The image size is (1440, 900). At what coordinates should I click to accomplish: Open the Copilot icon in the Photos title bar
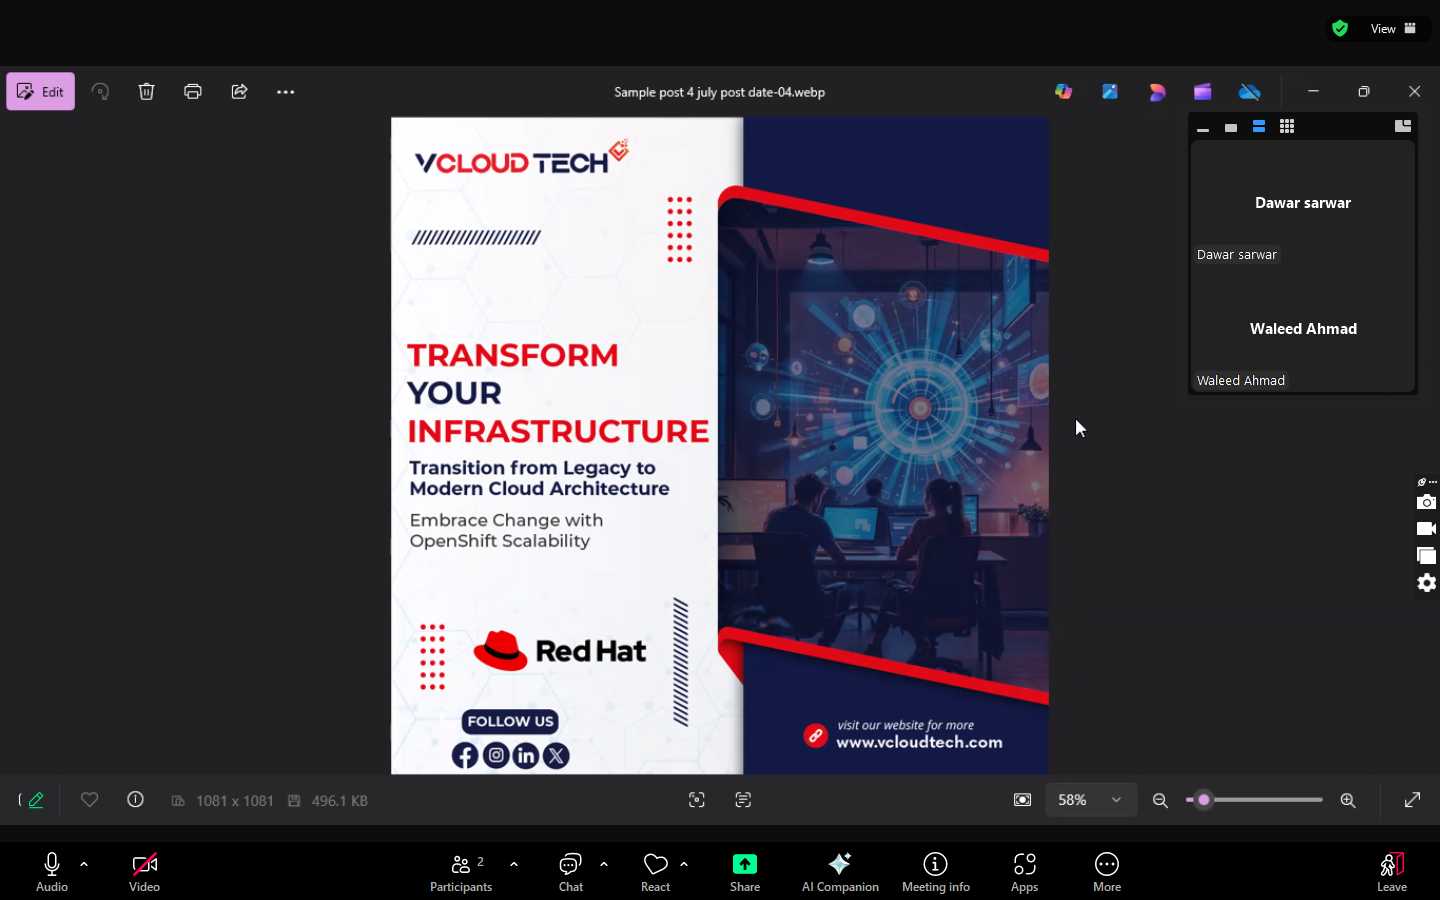click(1064, 92)
